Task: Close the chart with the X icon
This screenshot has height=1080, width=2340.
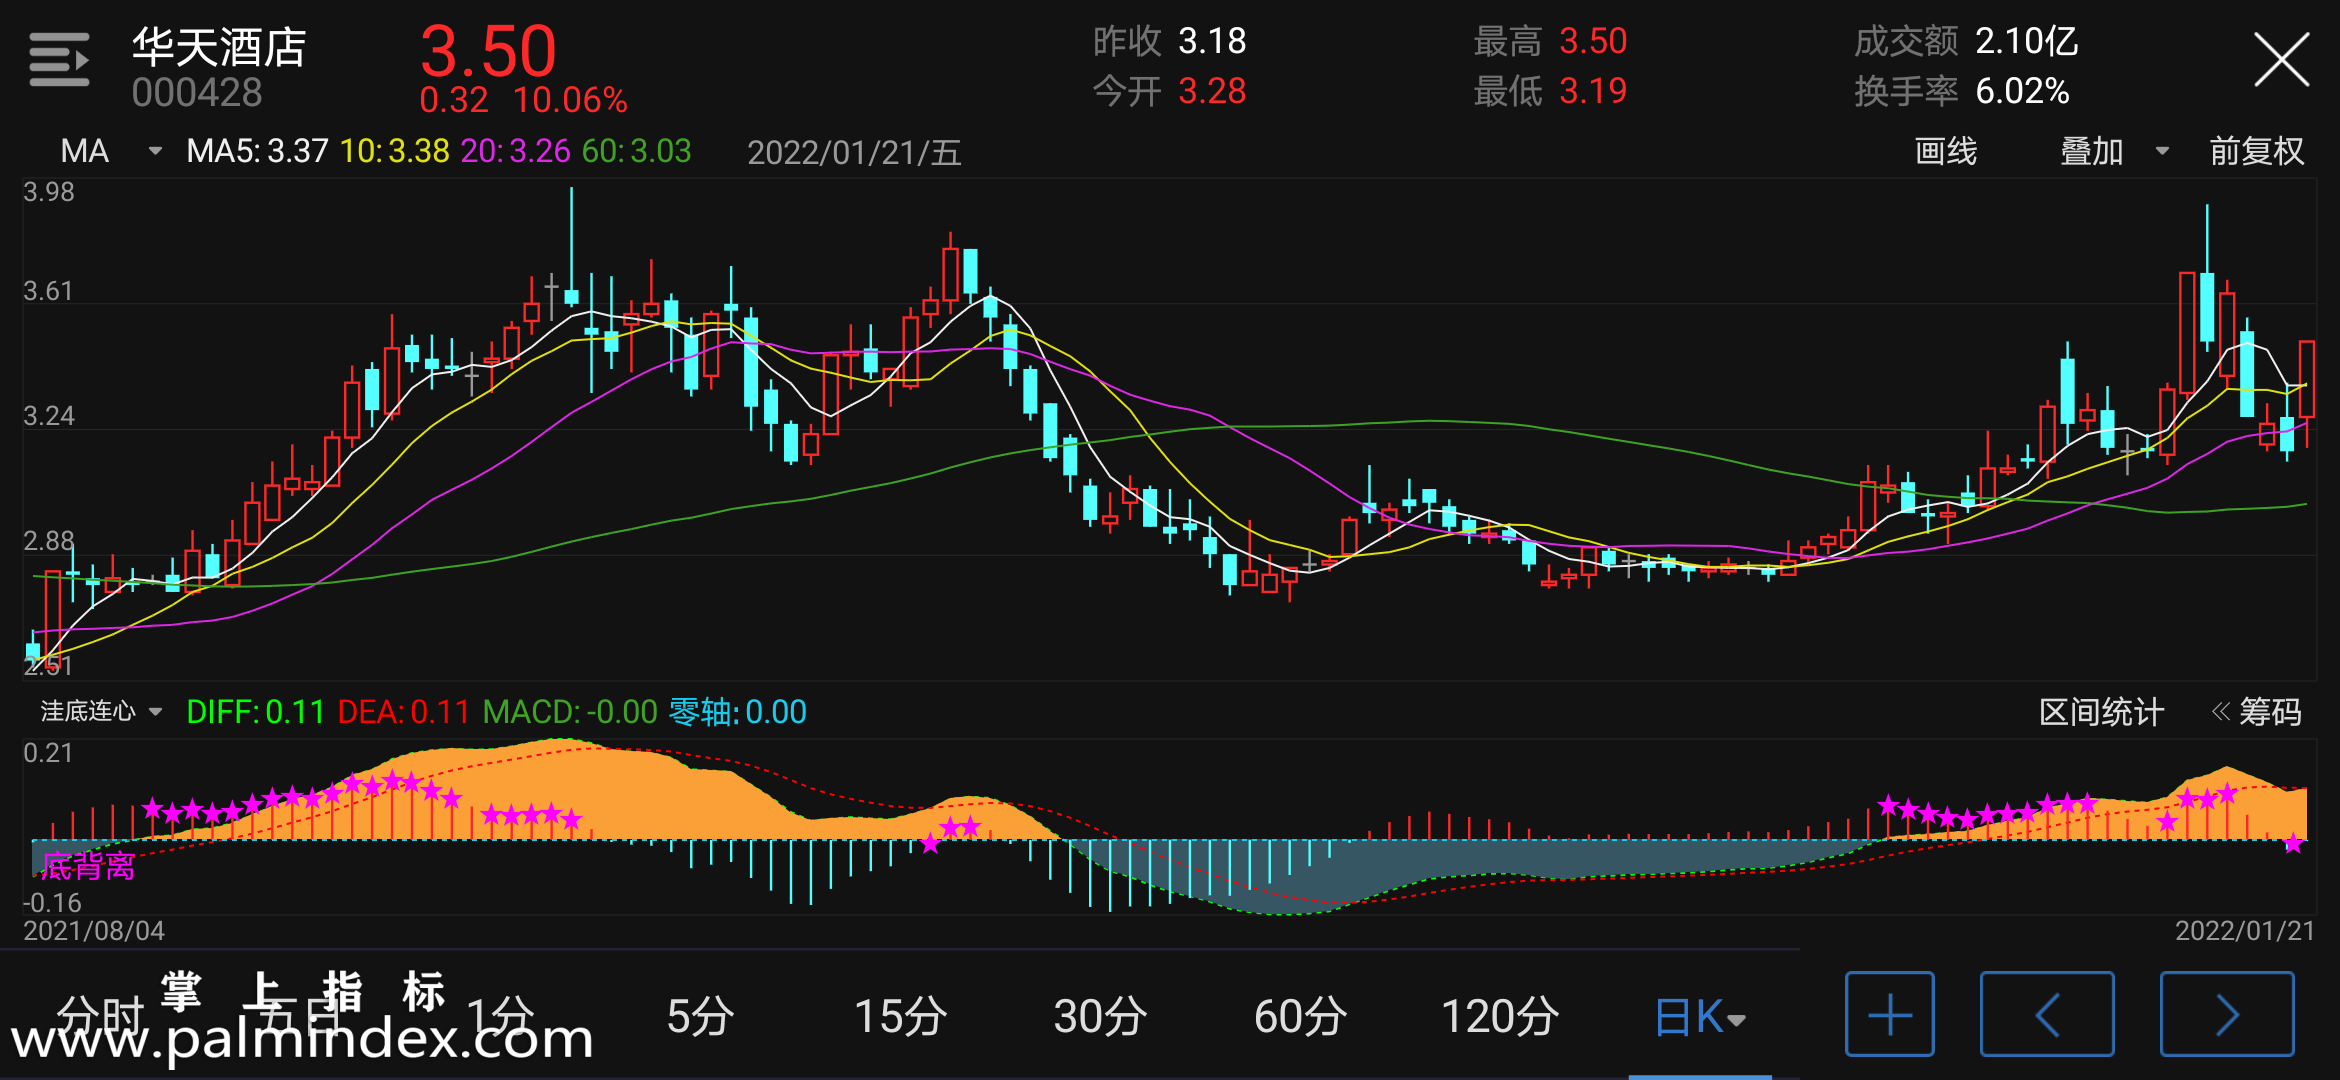Action: pyautogui.click(x=2281, y=60)
